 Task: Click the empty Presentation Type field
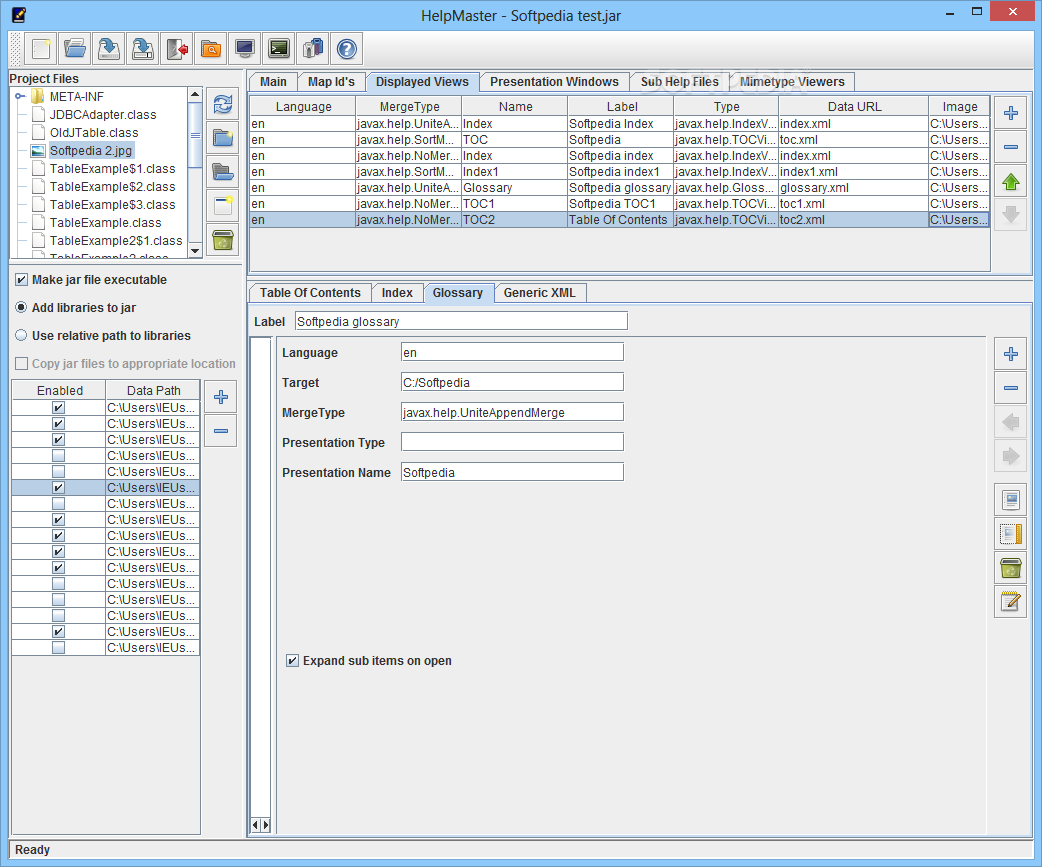point(512,442)
